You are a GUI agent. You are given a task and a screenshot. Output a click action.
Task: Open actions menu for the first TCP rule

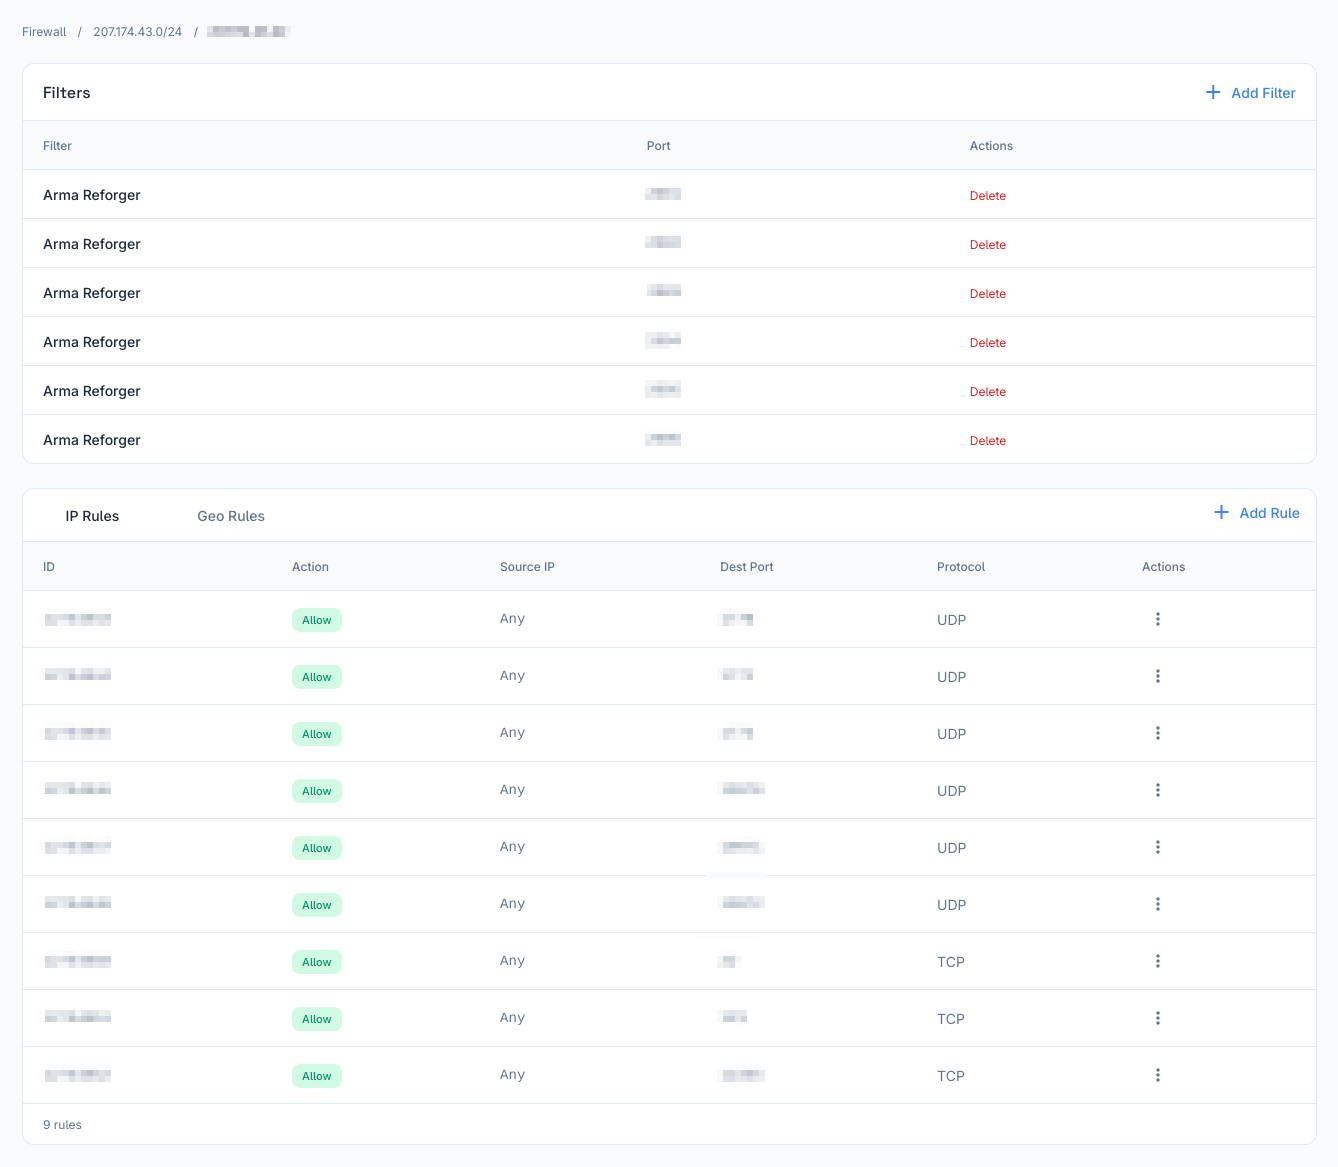pos(1158,961)
